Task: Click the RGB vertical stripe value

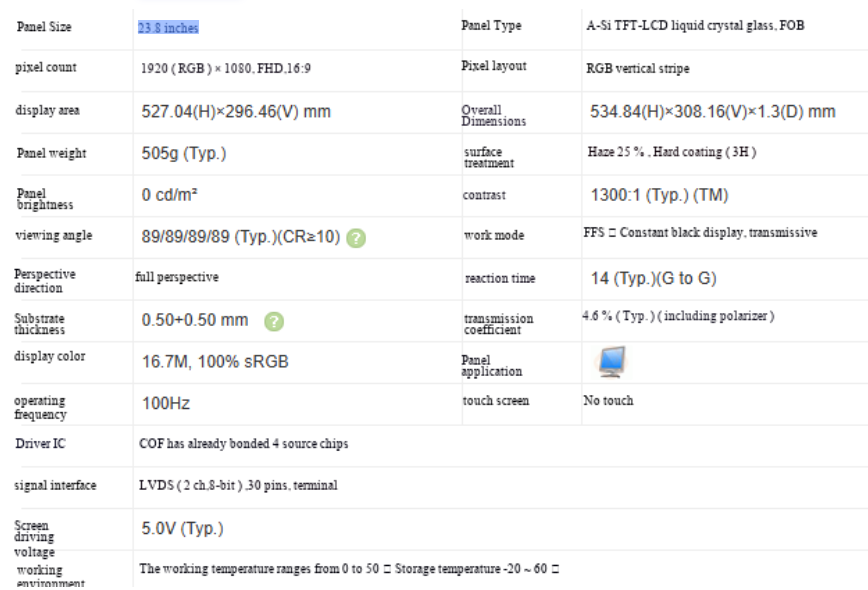Action: tap(638, 69)
